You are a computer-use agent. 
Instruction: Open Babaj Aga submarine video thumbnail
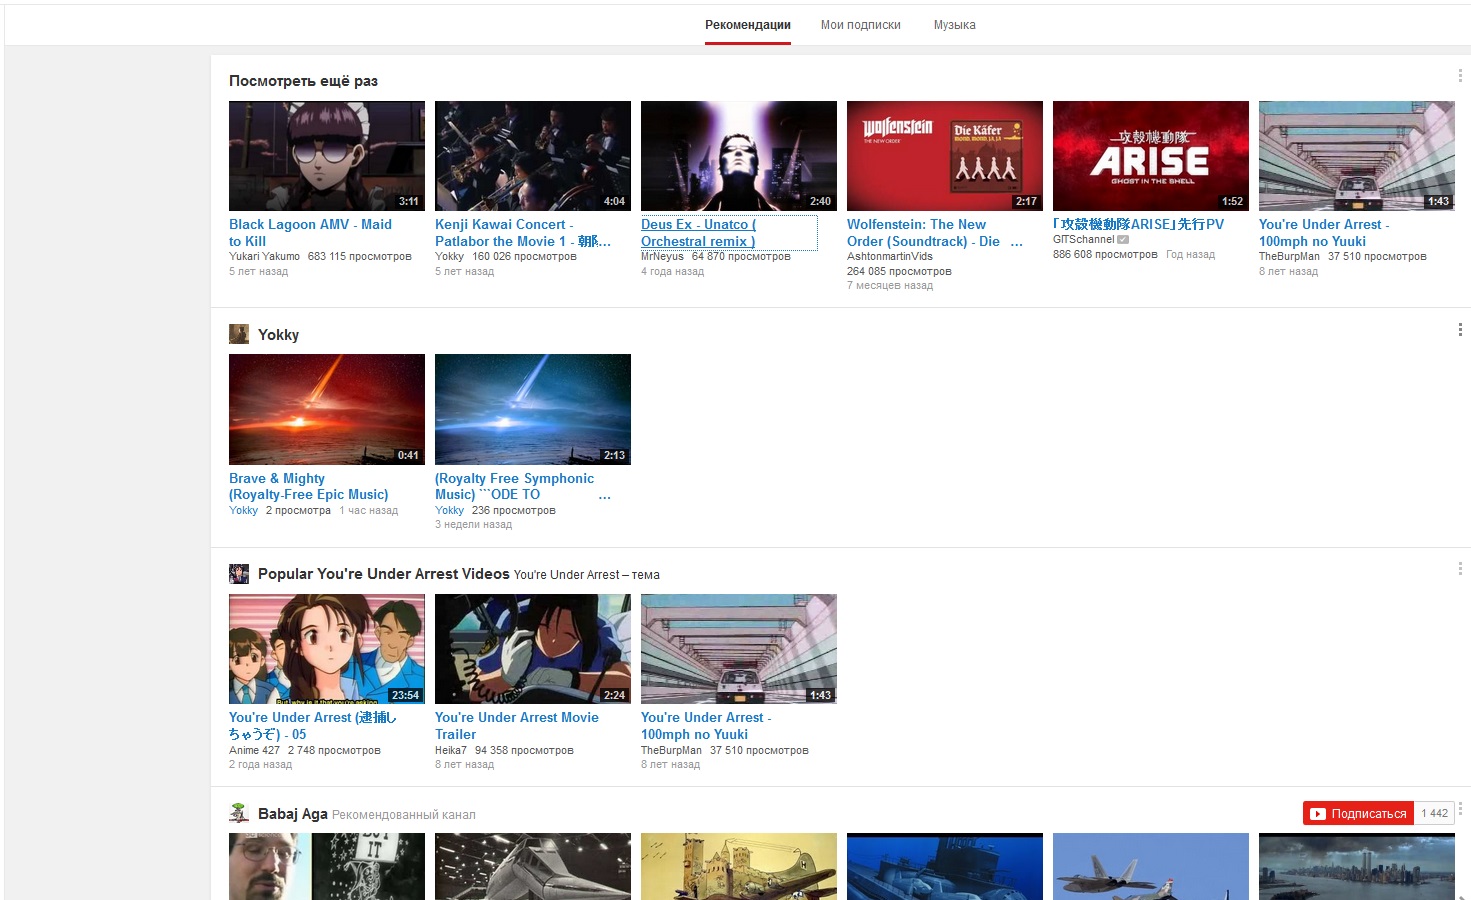click(945, 866)
